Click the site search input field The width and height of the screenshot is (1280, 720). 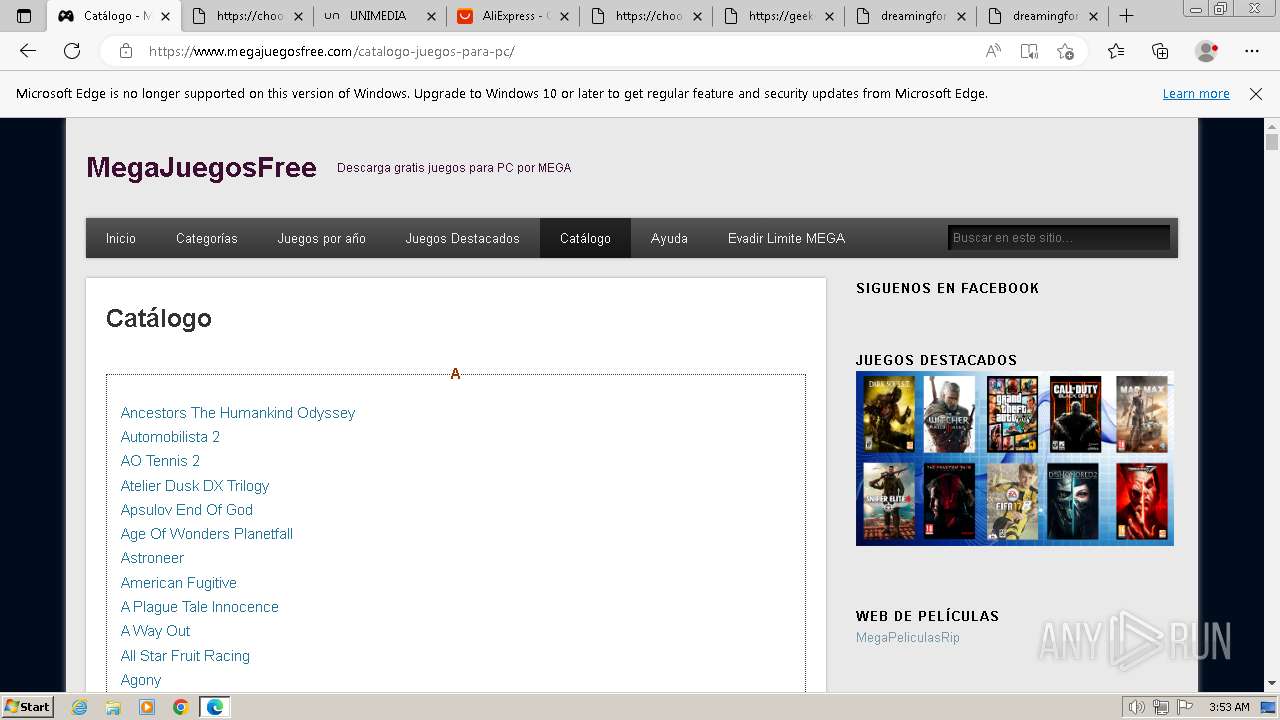(x=1058, y=238)
